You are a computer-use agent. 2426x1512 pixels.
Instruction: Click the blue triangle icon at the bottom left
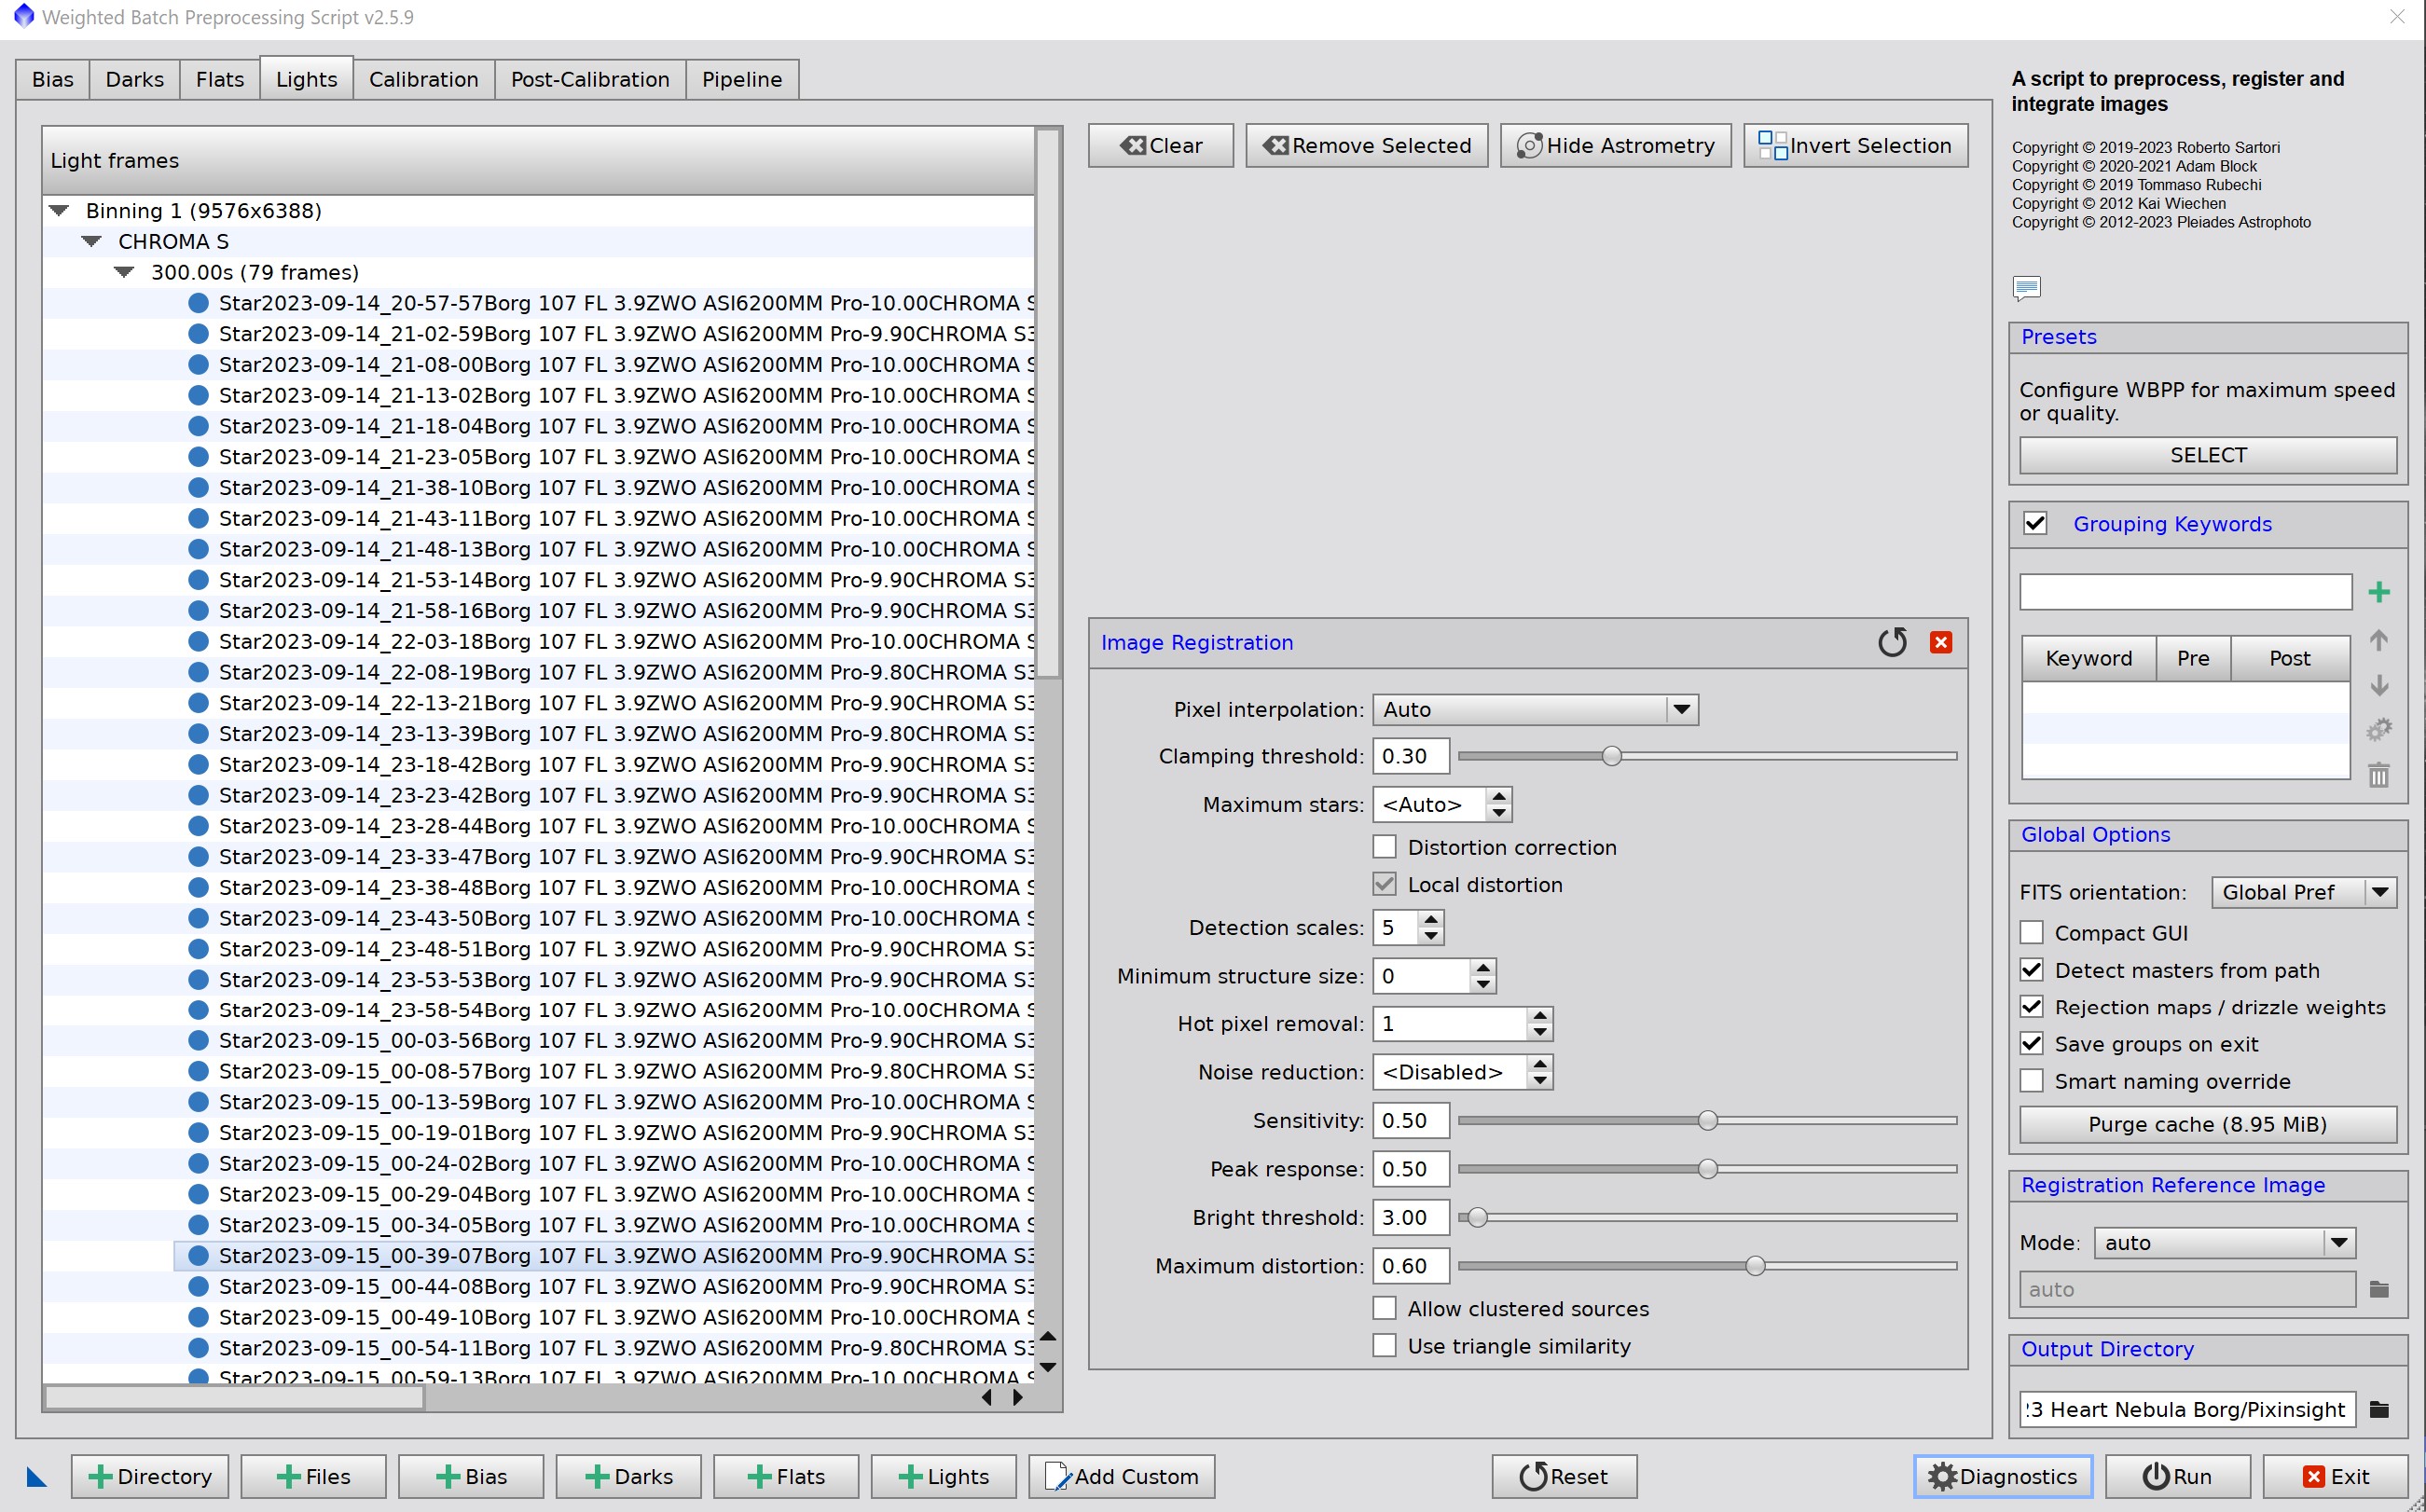pos(36,1476)
